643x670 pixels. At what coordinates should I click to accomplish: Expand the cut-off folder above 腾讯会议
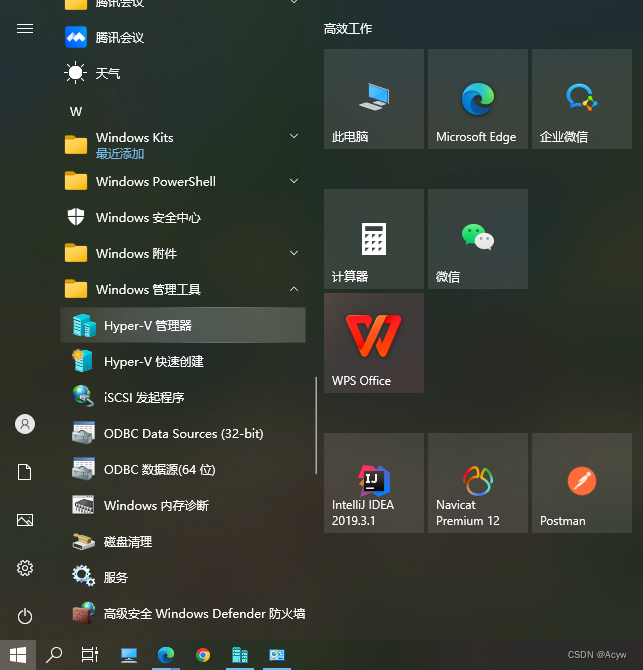pos(183,5)
